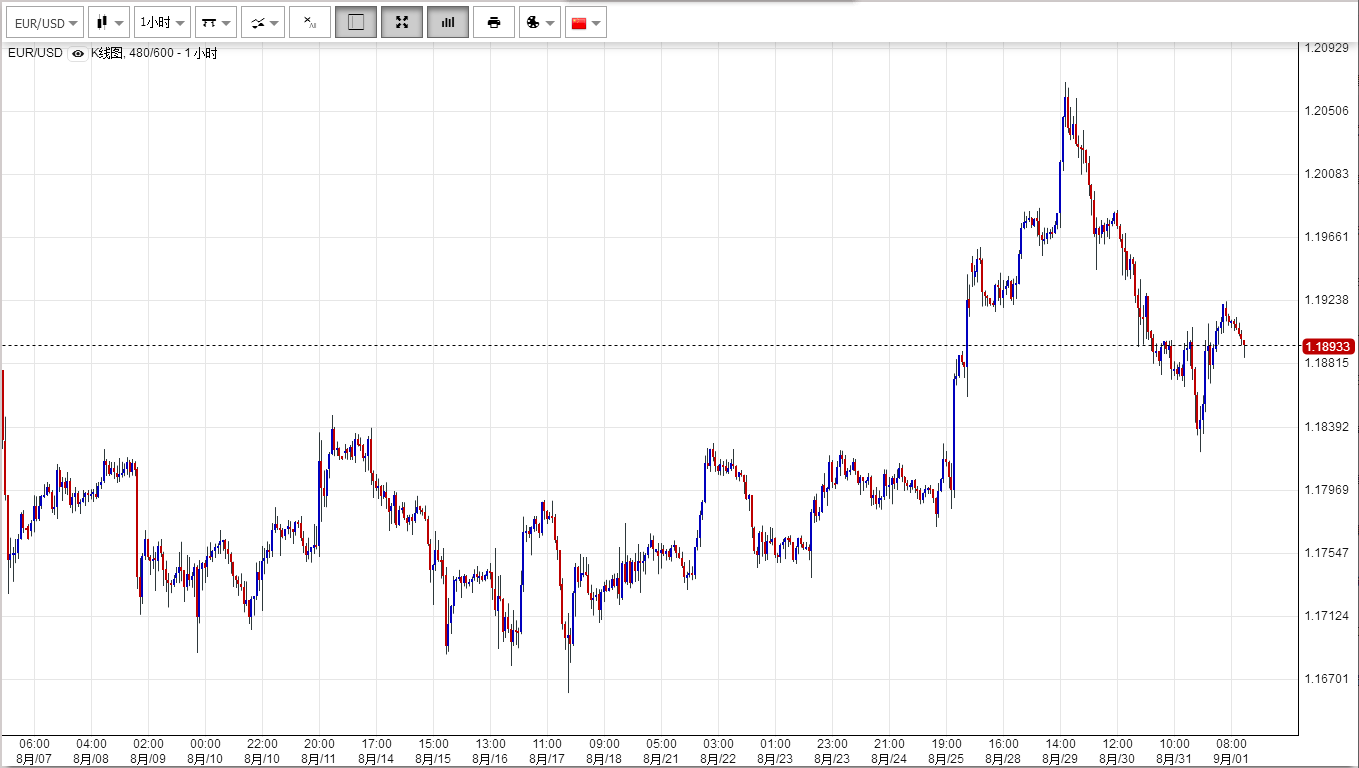The image size is (1359, 768).
Task: Open the candlestick chart type selector
Action: tap(109, 22)
